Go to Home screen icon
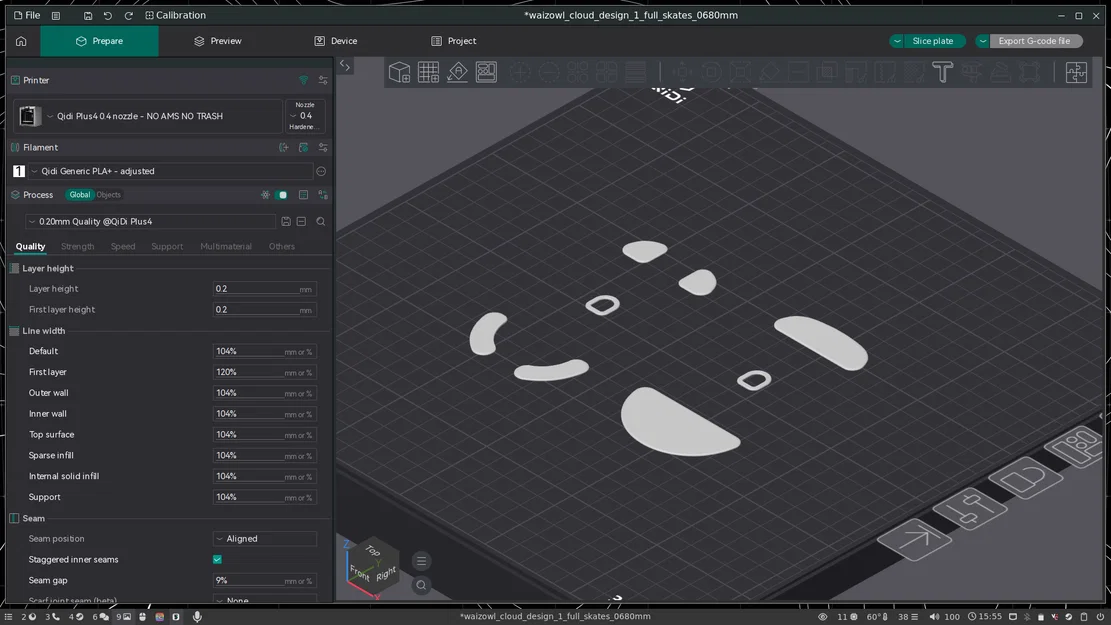Viewport: 1111px width, 625px height. point(21,41)
